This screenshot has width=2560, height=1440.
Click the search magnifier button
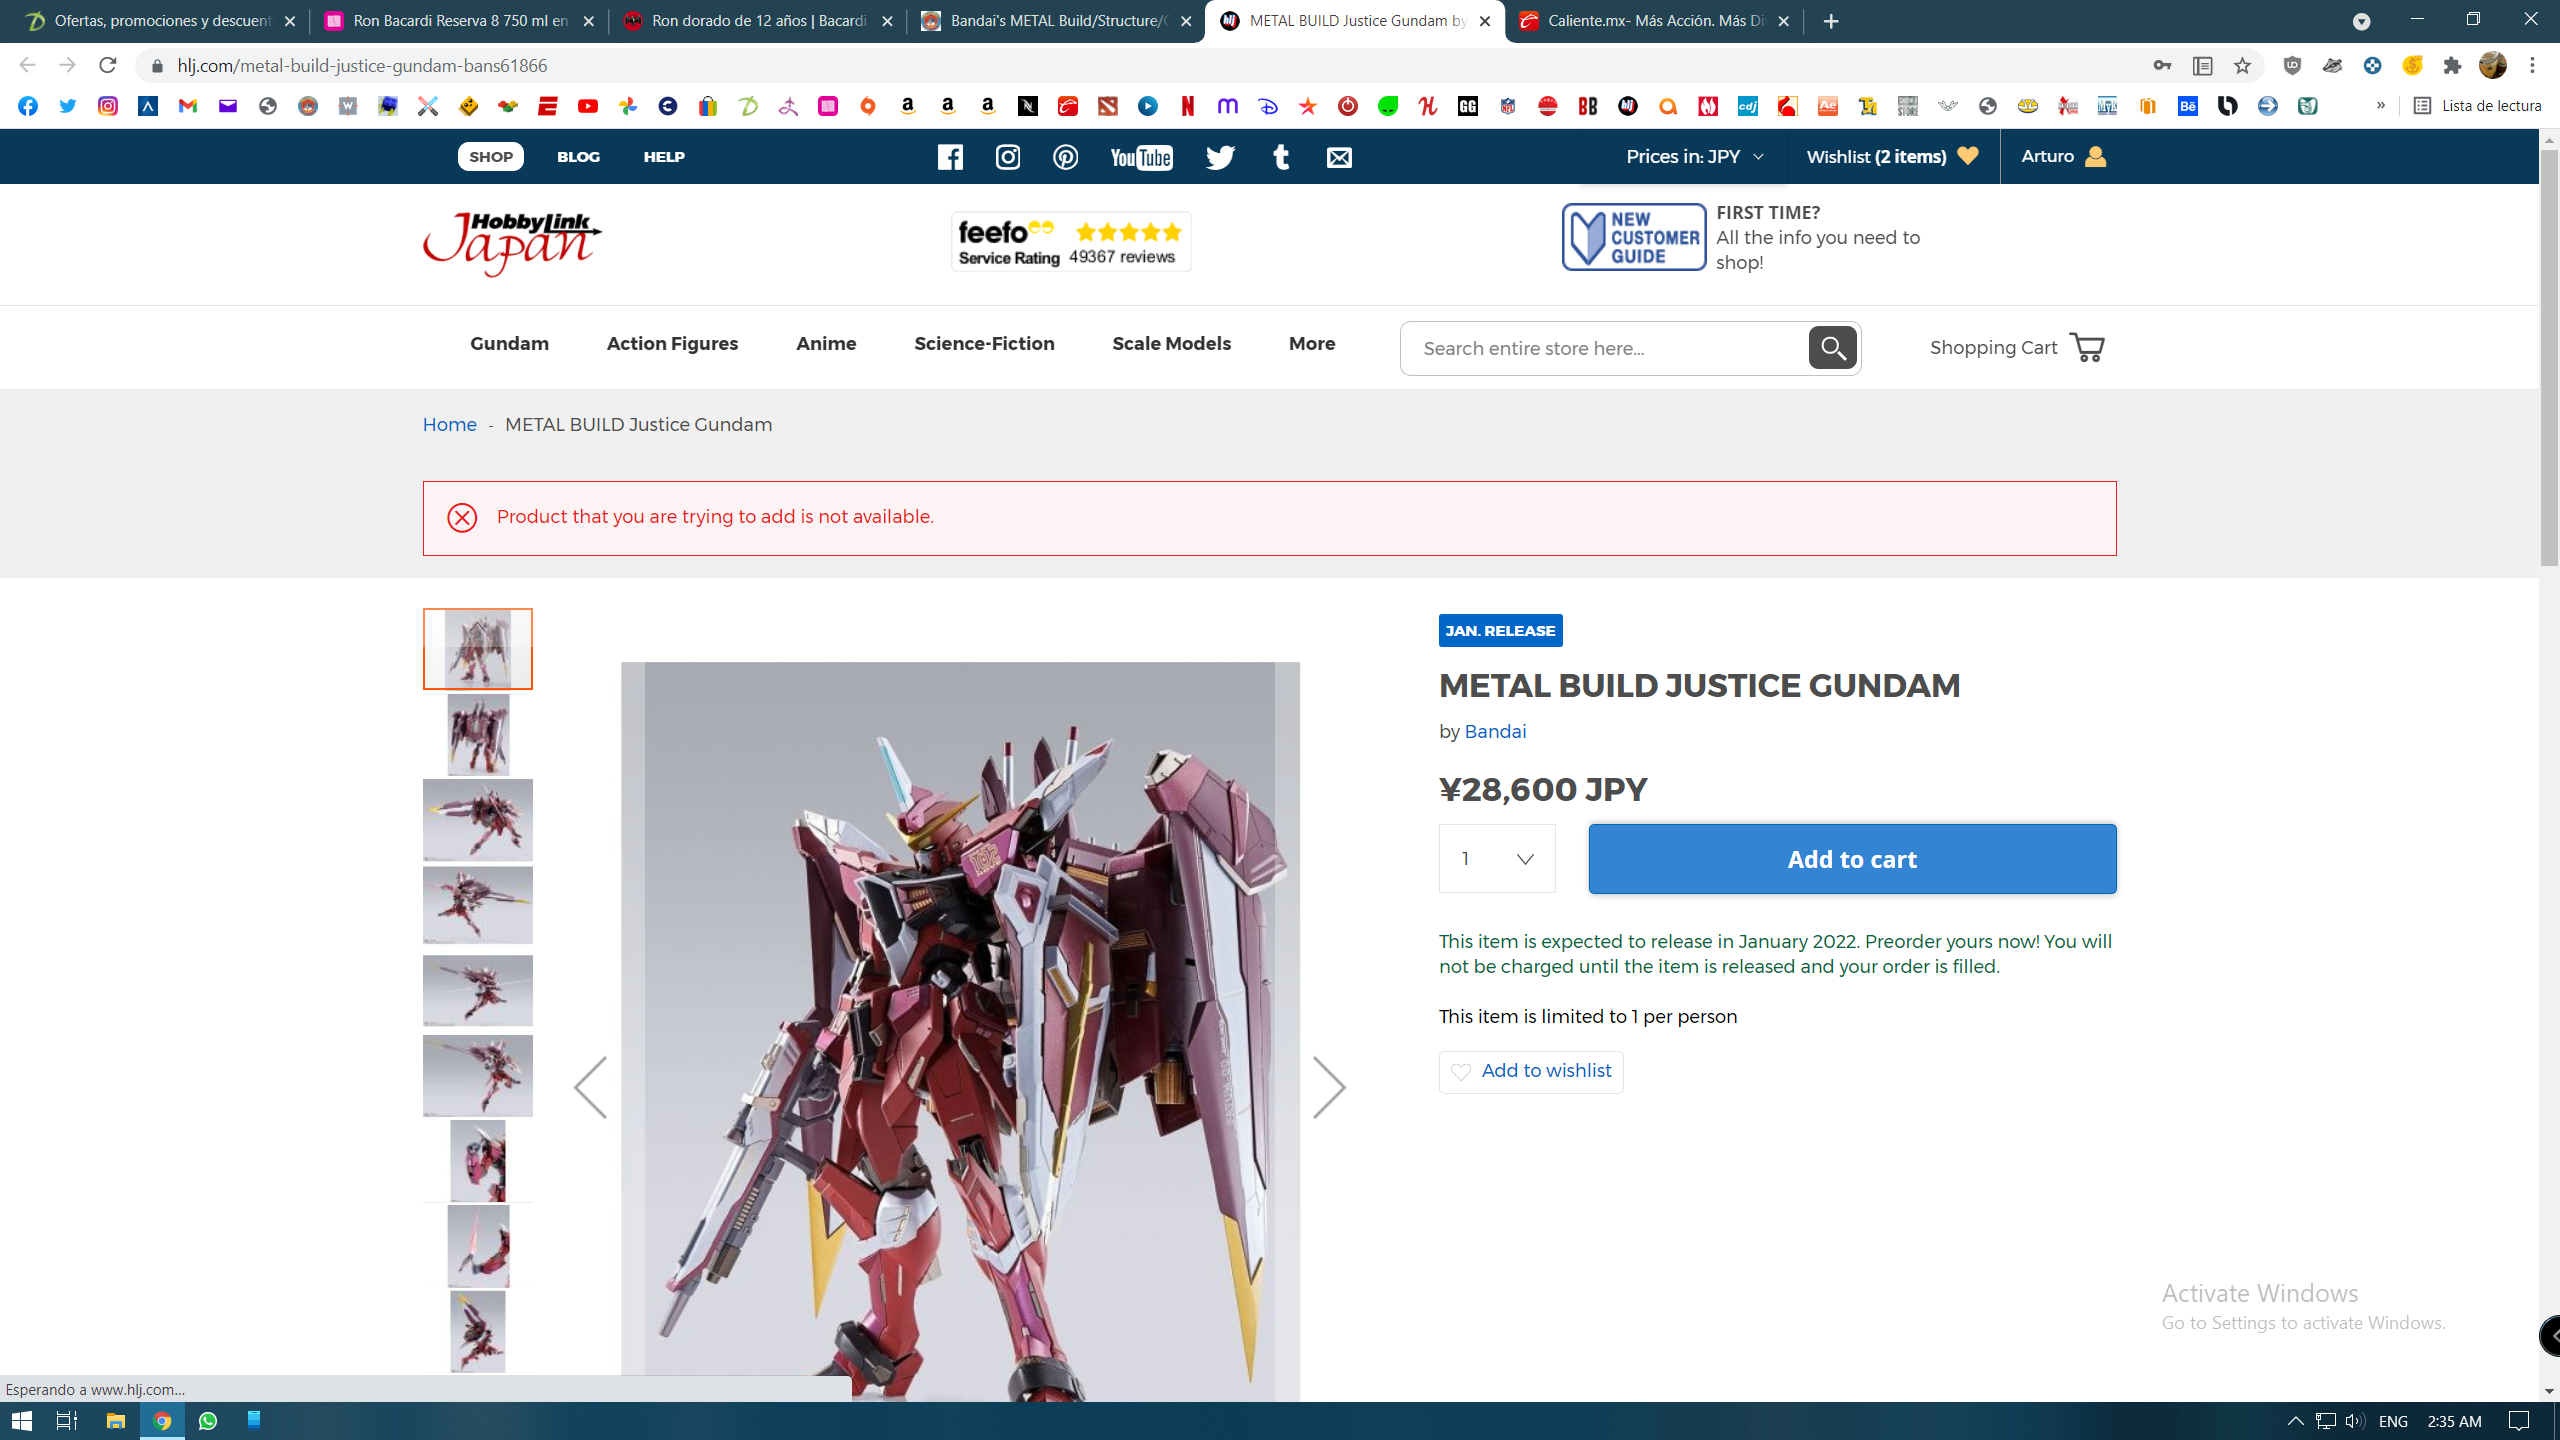(x=1832, y=348)
